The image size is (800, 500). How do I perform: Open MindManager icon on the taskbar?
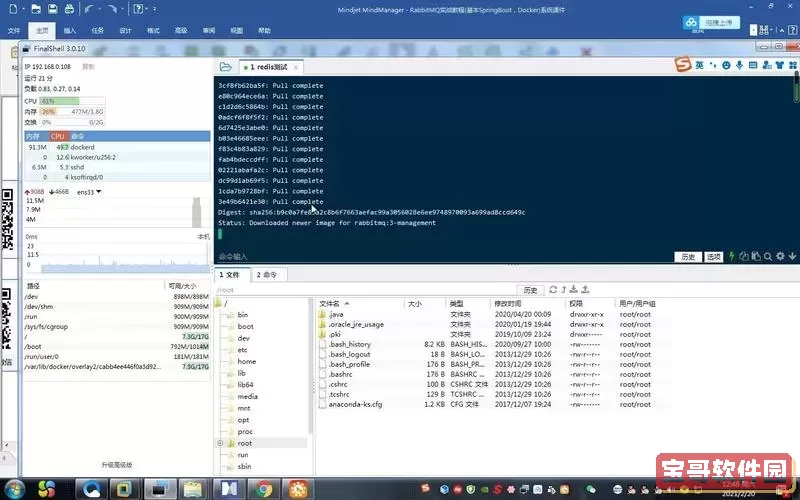tap(229, 489)
